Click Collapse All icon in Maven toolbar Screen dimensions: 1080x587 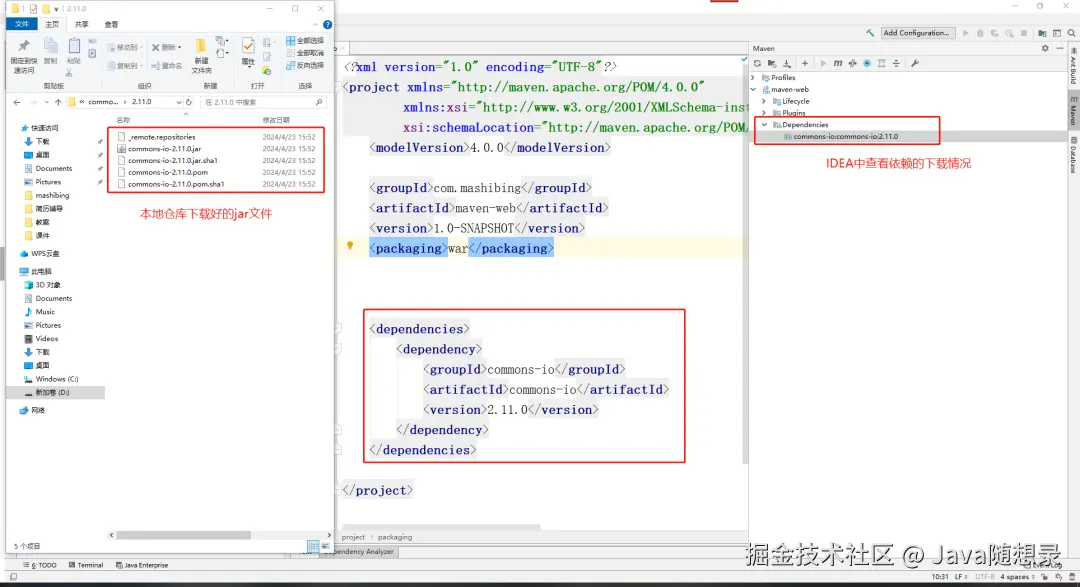[x=896, y=63]
